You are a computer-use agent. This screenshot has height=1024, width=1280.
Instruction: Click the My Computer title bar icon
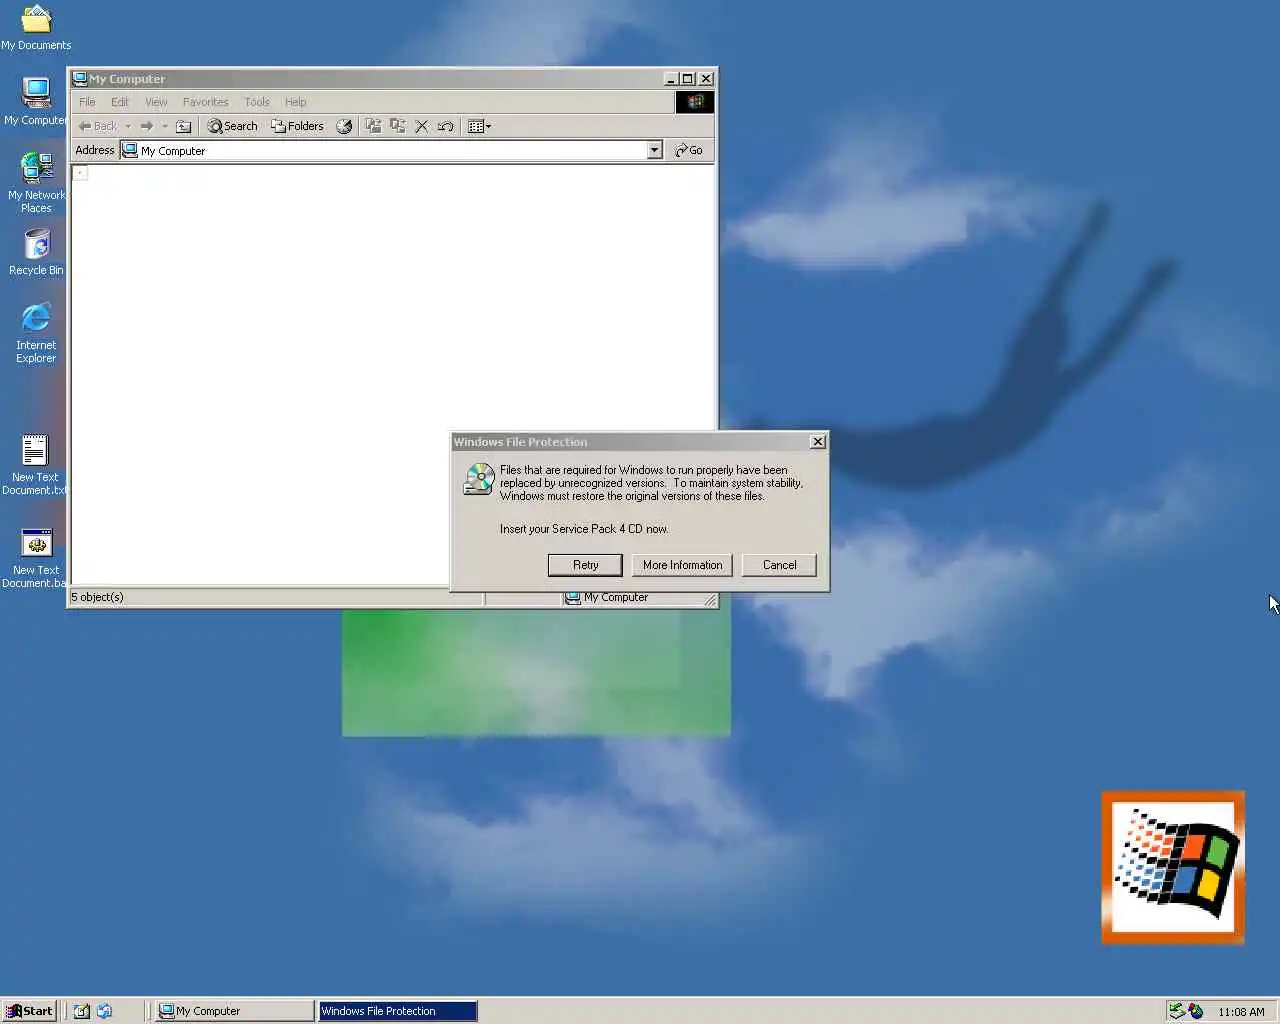80,78
